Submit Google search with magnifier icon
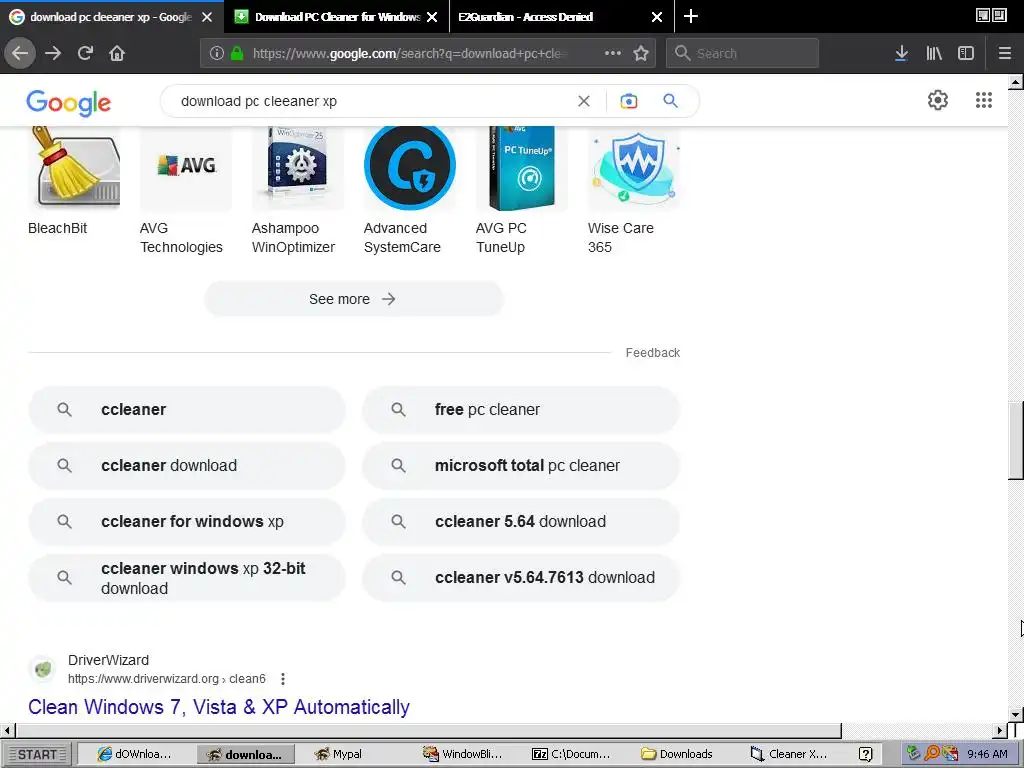The image size is (1024, 768). (670, 101)
